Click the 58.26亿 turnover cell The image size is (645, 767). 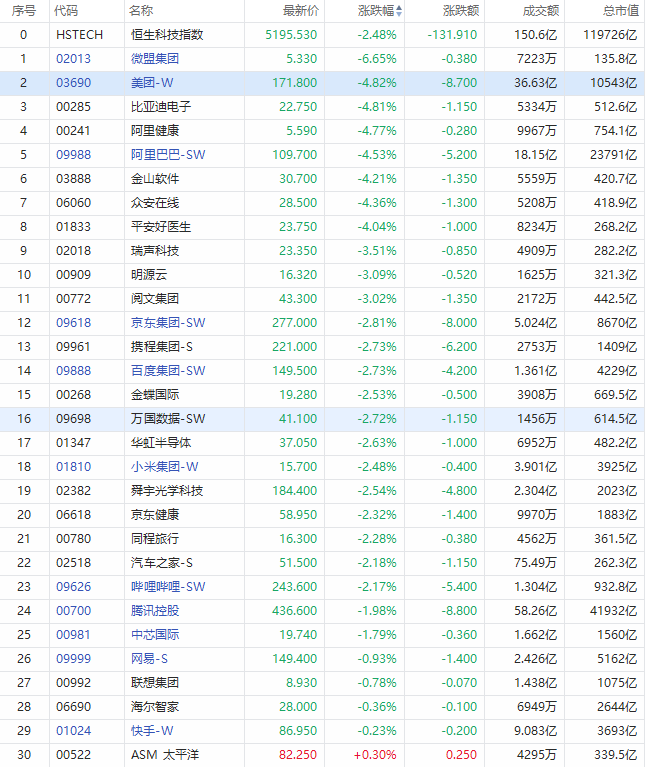pos(533,610)
